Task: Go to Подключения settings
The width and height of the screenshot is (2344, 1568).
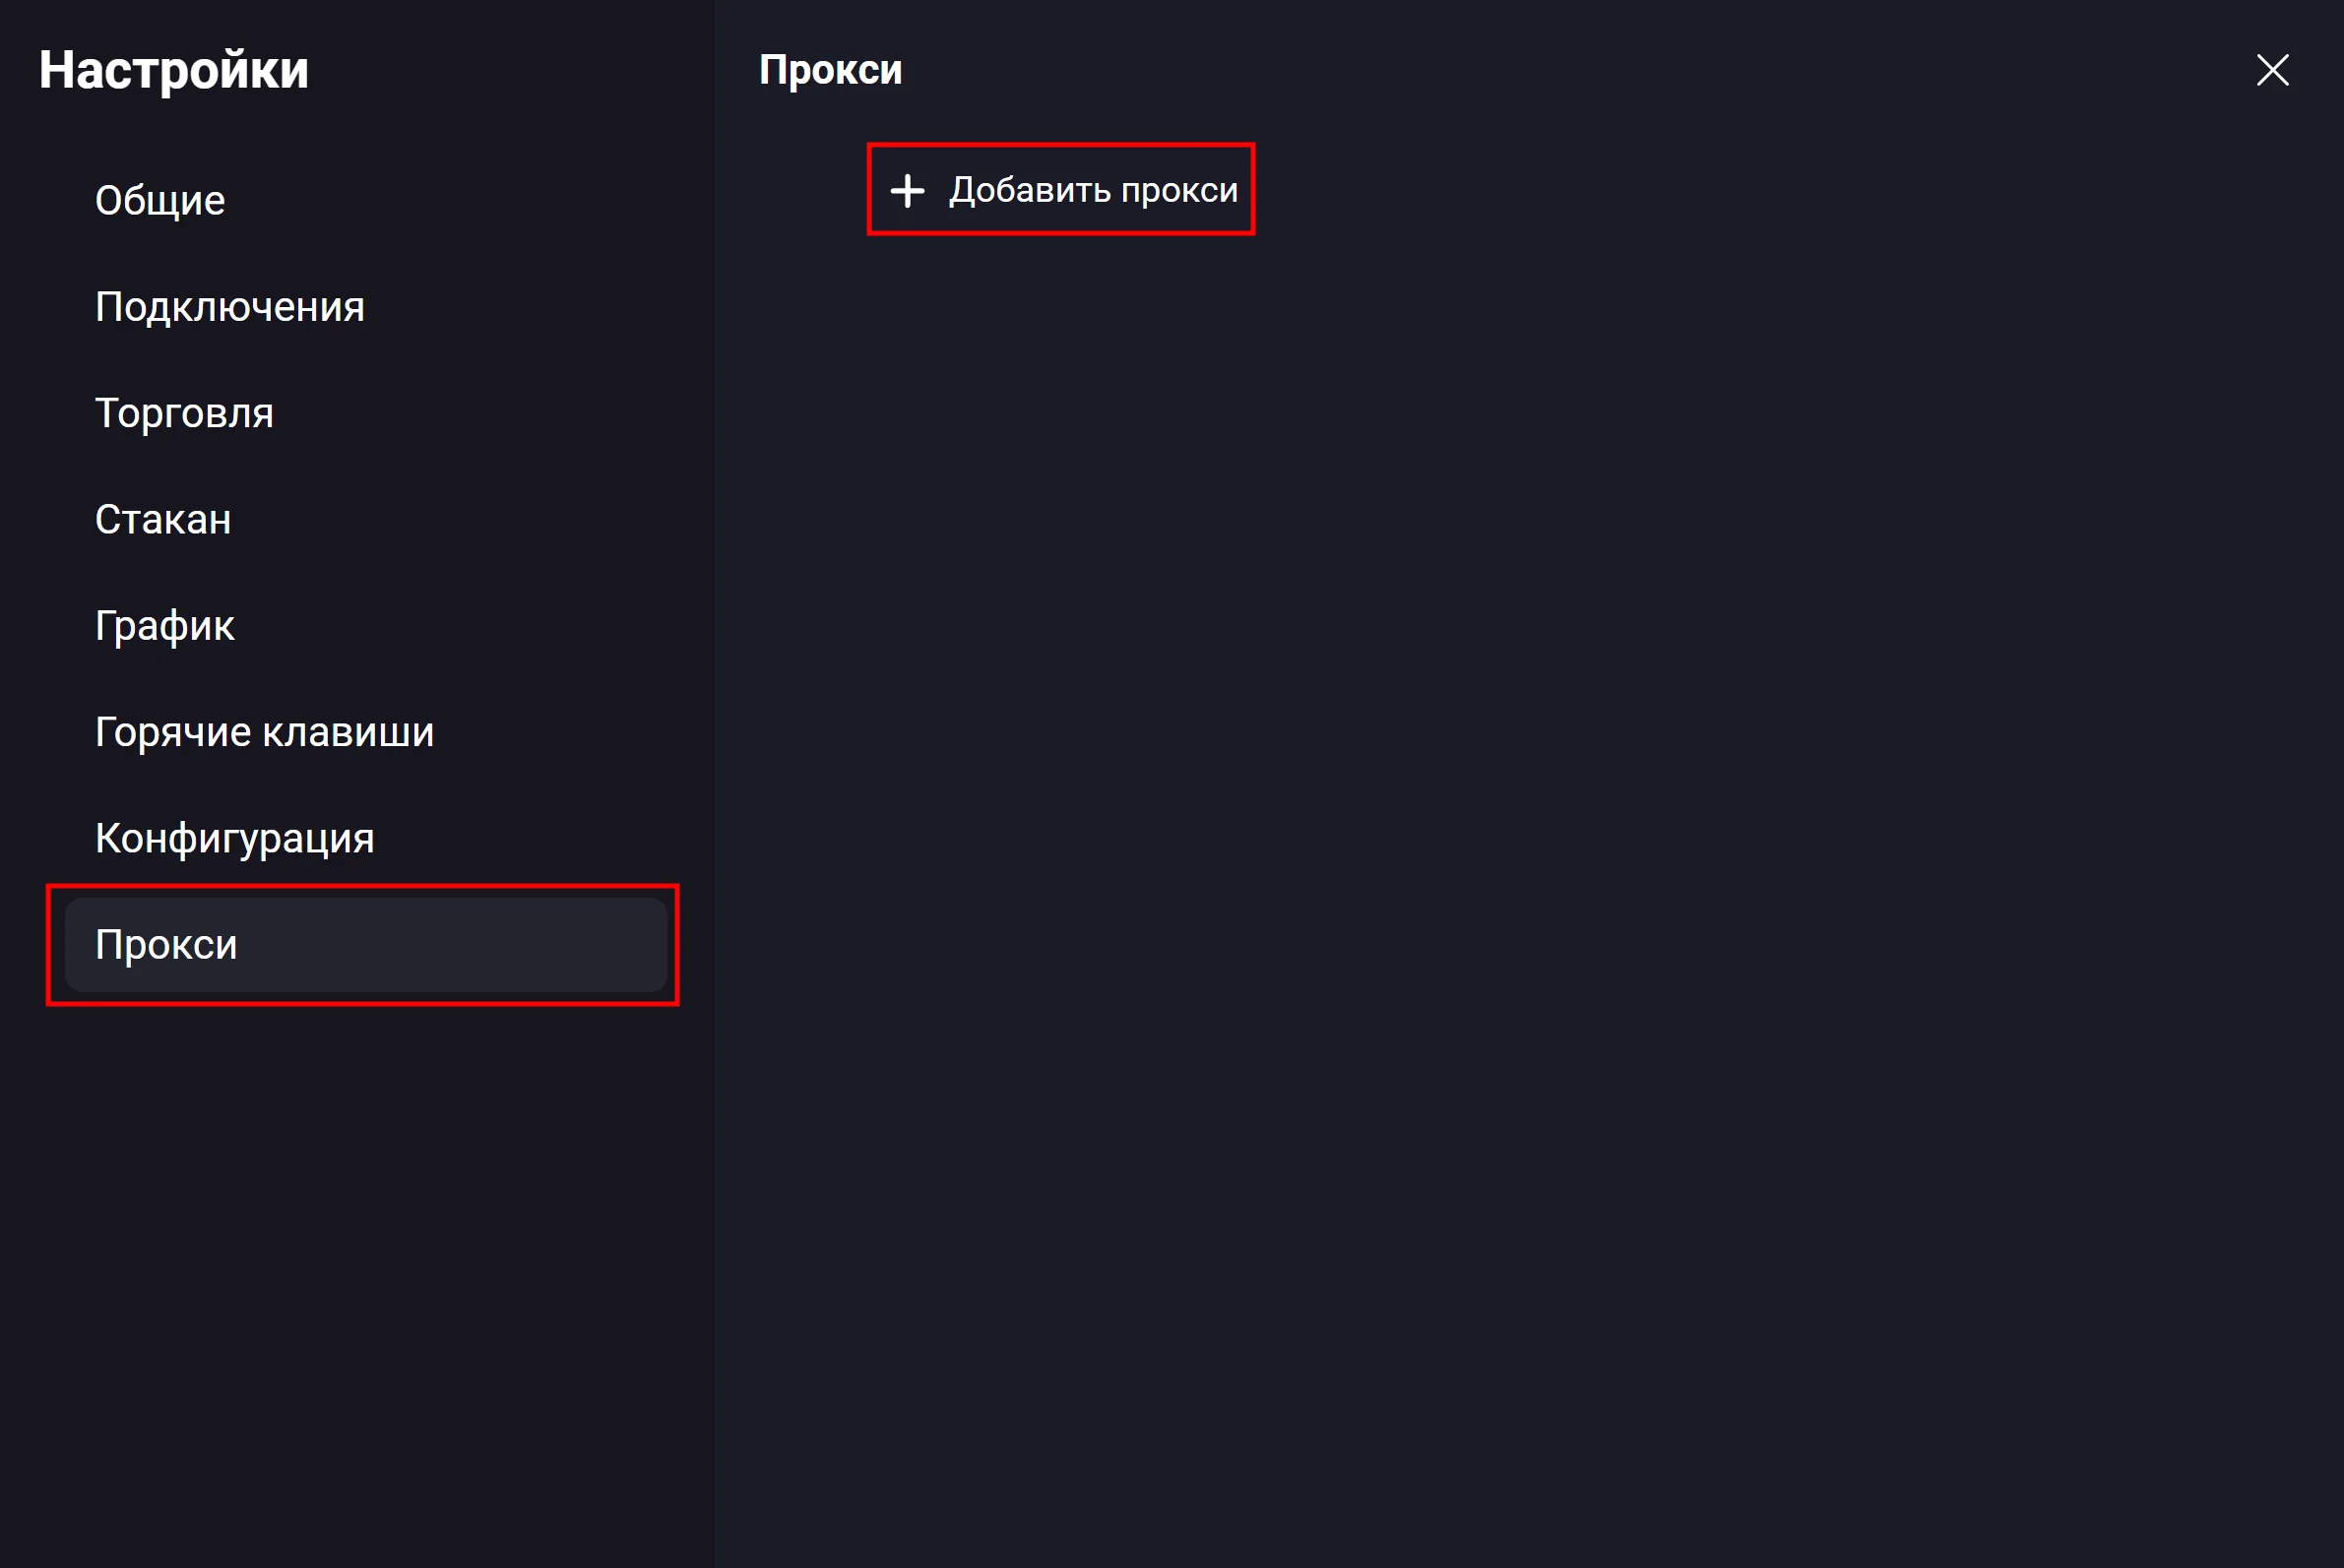Action: (230, 307)
